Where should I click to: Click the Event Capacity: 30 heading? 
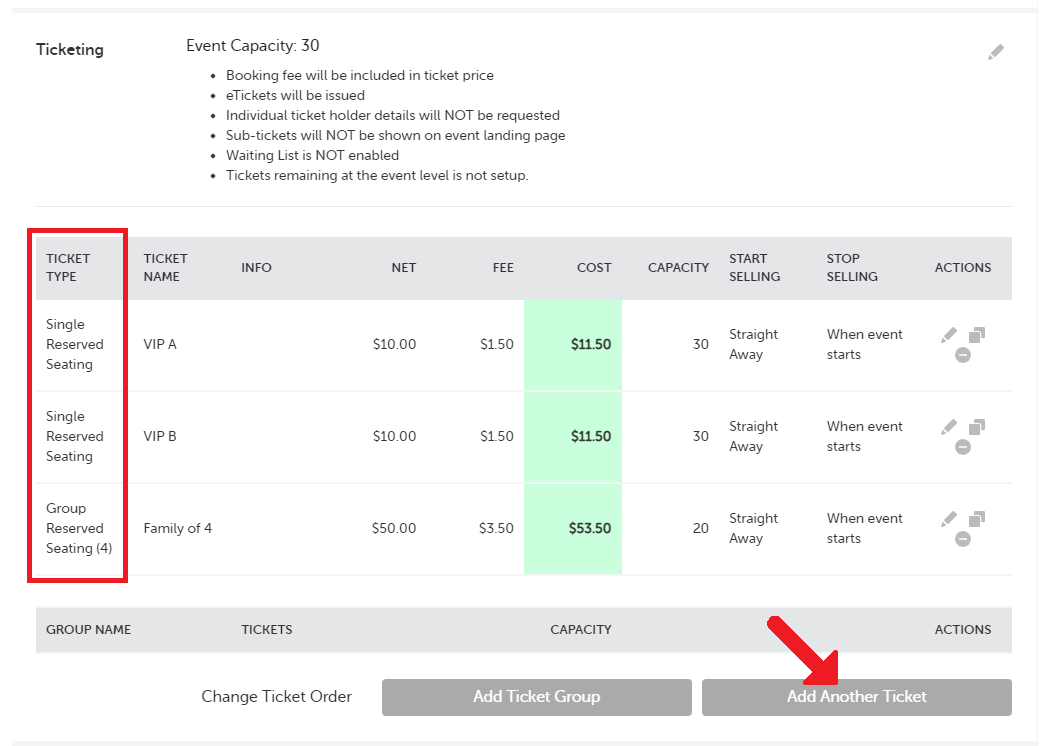pos(253,45)
